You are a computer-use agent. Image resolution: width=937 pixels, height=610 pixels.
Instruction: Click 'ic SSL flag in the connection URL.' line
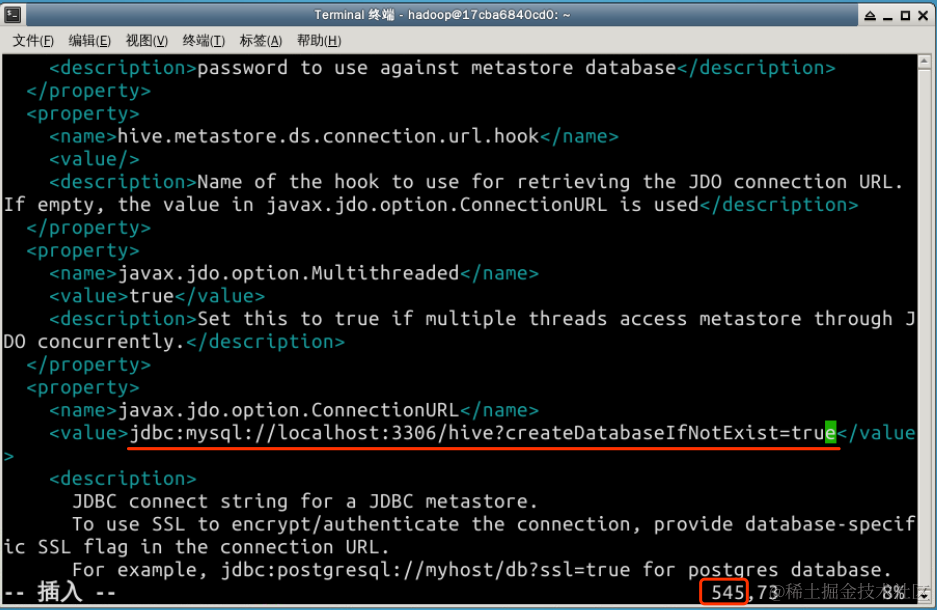click(x=197, y=547)
